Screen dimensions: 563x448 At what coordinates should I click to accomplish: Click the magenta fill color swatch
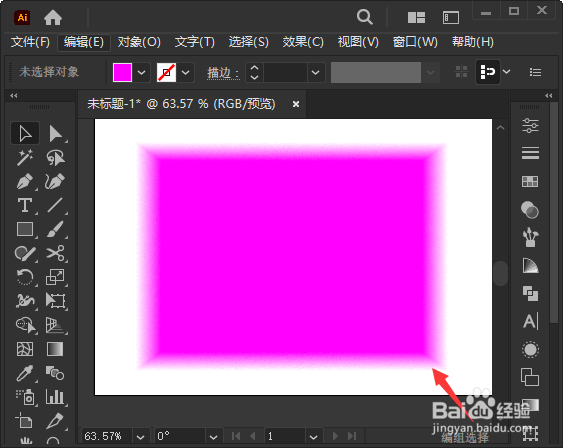coord(122,73)
